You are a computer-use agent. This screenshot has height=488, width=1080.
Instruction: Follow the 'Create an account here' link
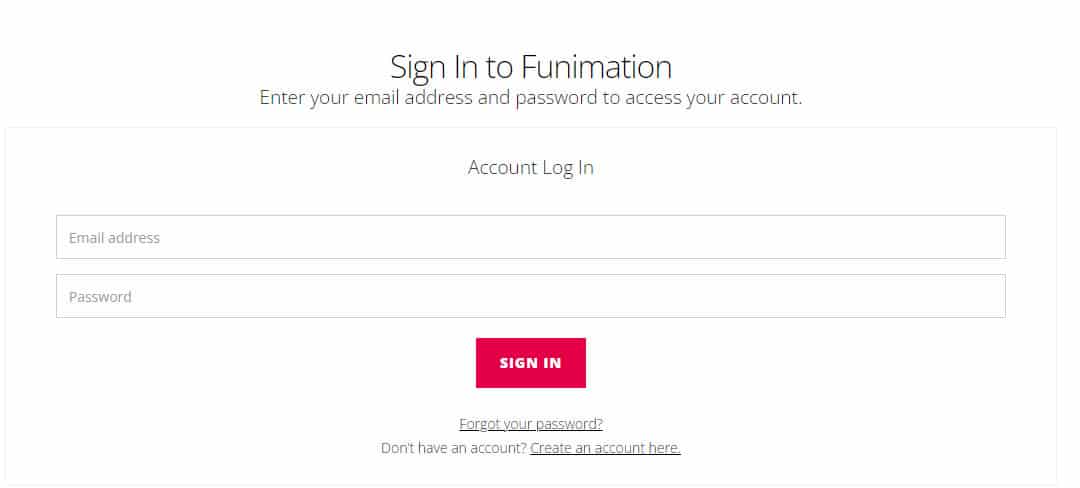[605, 448]
